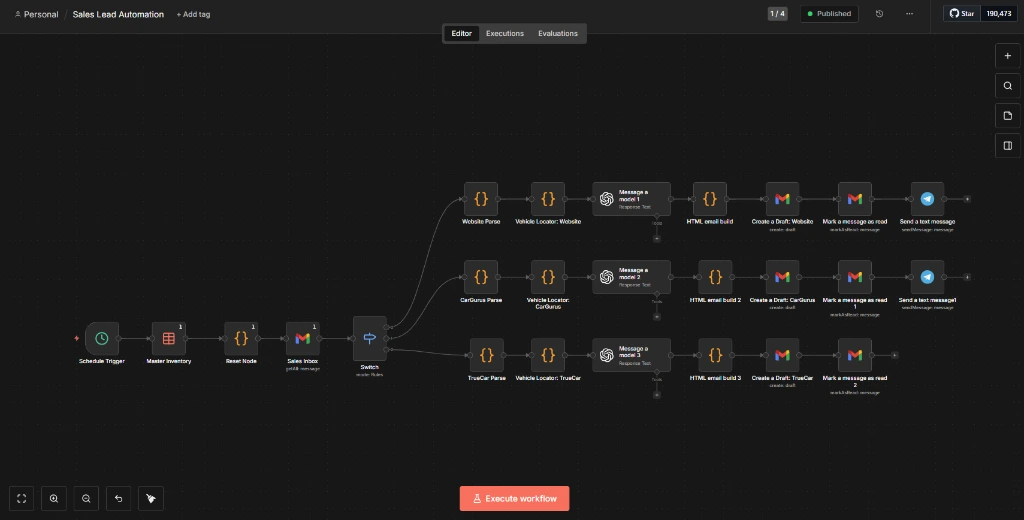
Task: Click the add node plus button
Action: [1008, 56]
